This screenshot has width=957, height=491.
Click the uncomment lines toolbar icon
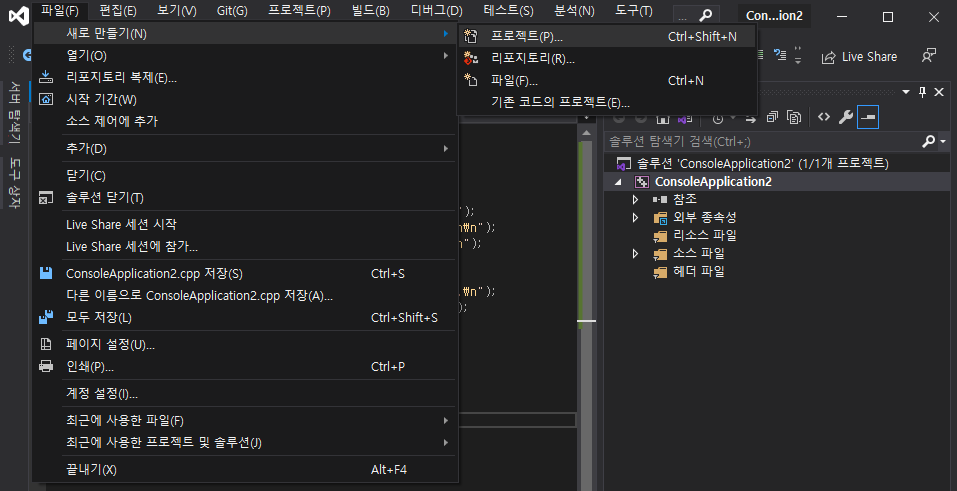[780, 56]
